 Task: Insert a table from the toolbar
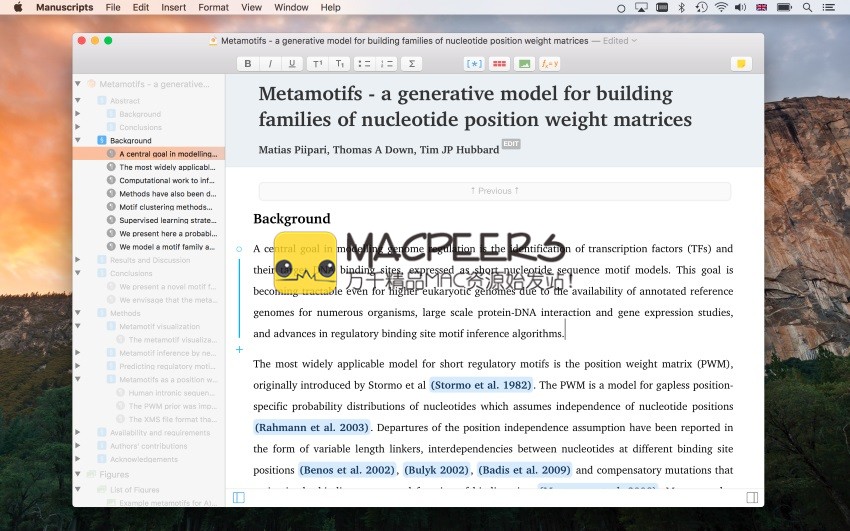point(499,63)
